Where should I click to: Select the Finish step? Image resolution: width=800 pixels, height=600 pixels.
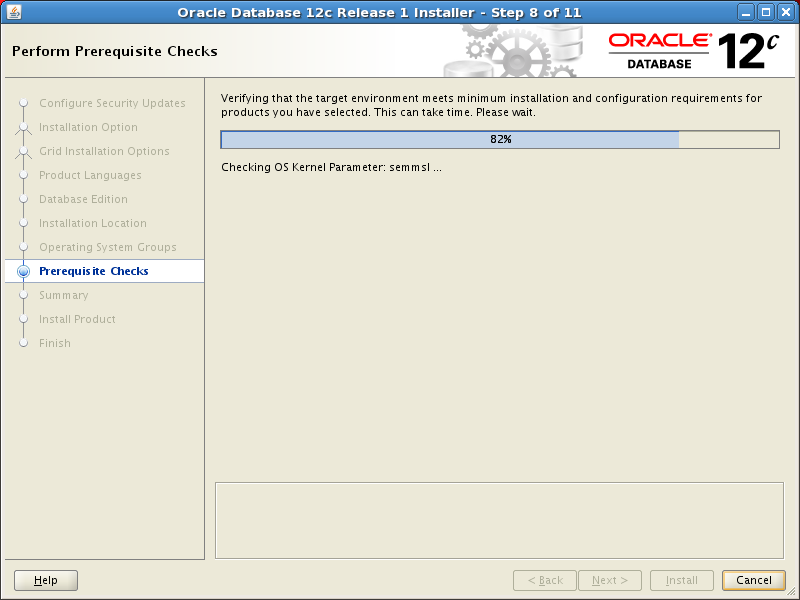pos(55,343)
